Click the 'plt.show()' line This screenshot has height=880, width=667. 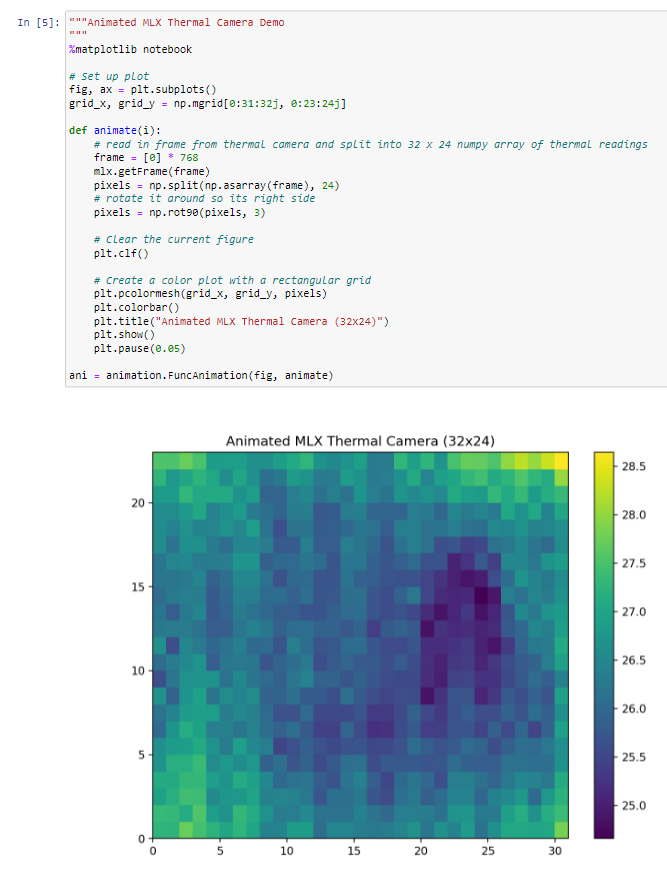coord(124,334)
